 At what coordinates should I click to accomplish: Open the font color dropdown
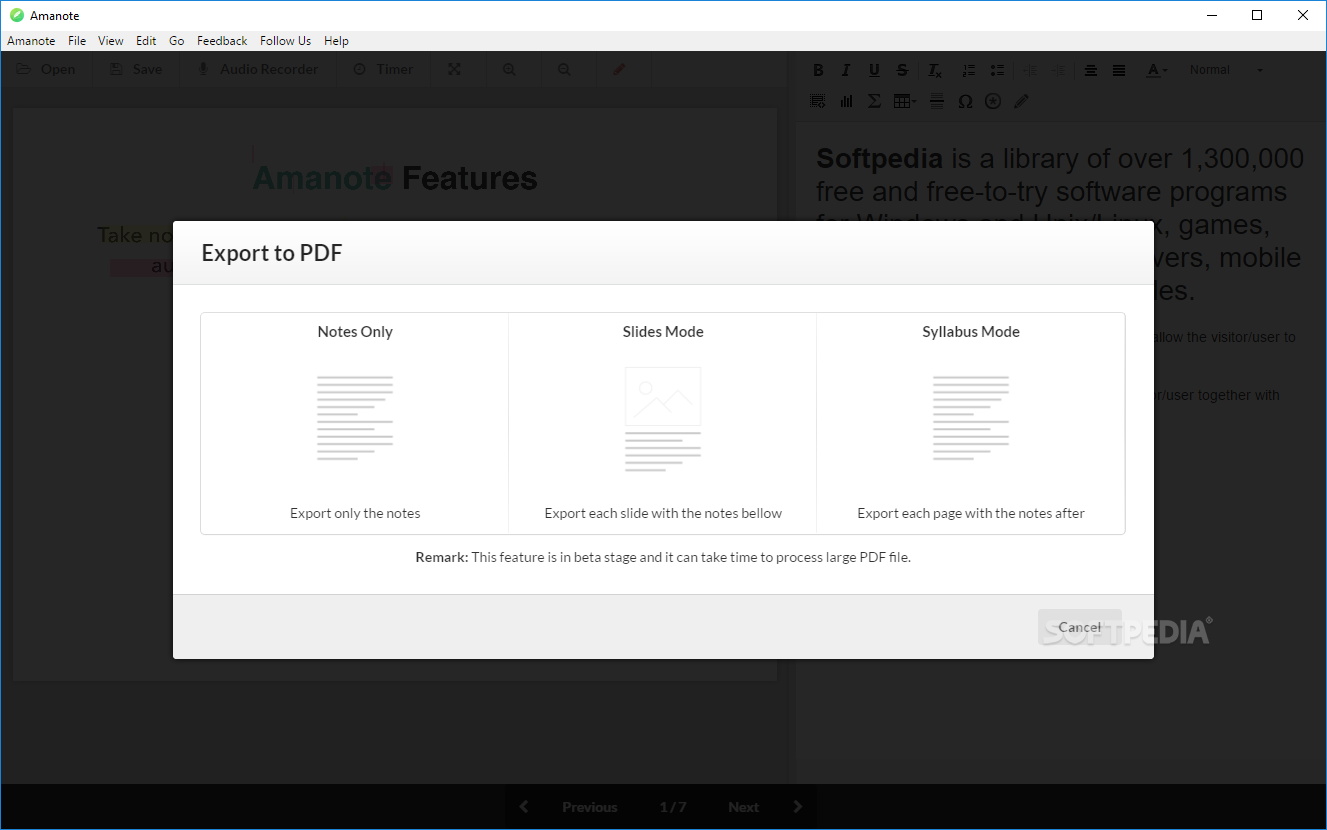1157,70
